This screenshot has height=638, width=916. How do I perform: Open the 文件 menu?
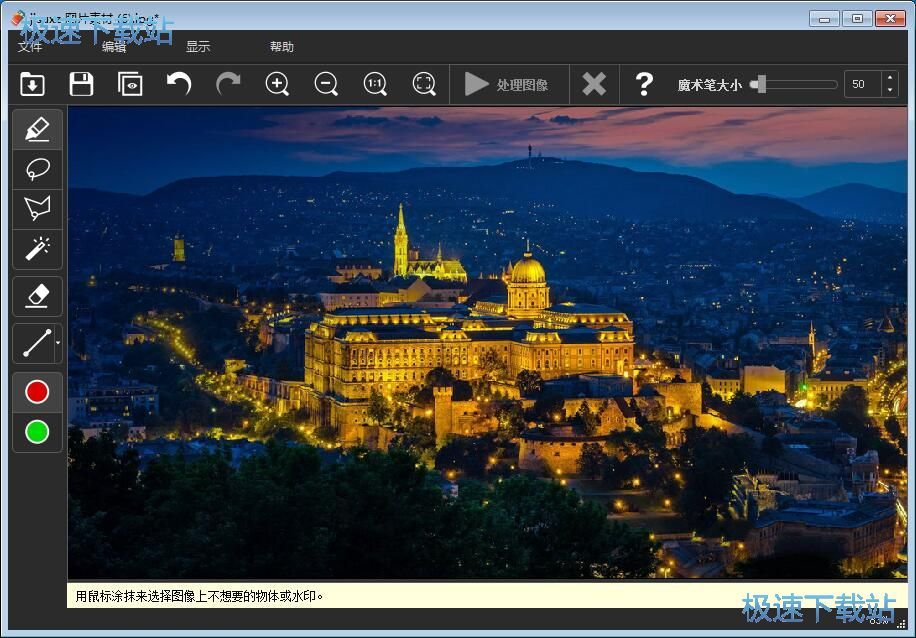[x=30, y=47]
